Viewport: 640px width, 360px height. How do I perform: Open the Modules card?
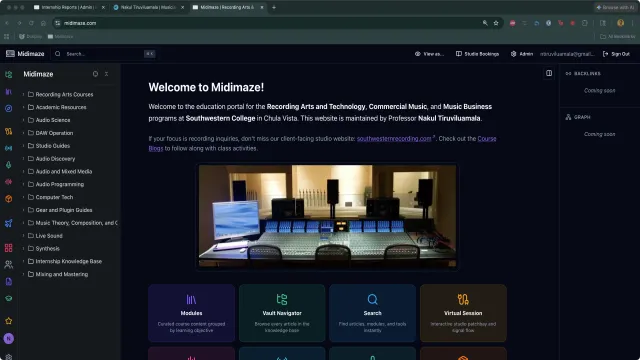tap(191, 313)
